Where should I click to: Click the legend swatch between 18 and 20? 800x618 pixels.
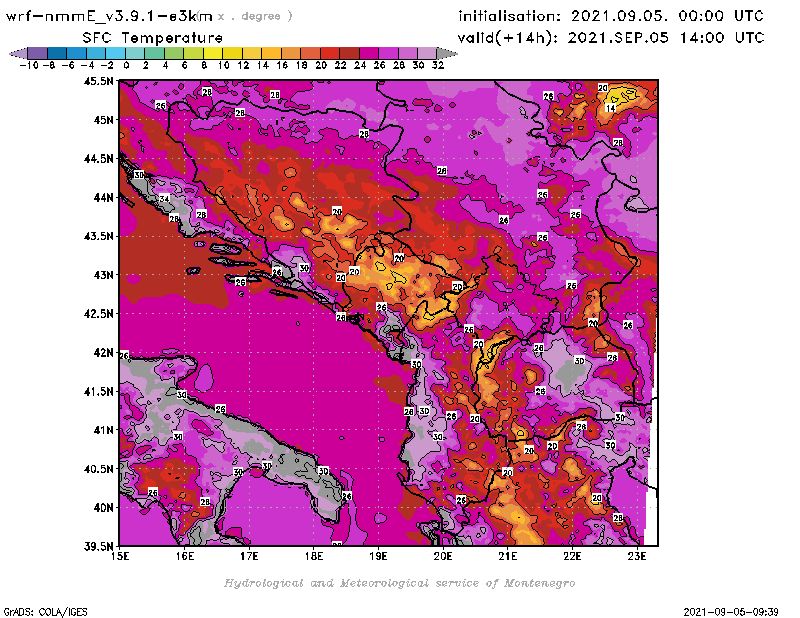click(x=310, y=53)
